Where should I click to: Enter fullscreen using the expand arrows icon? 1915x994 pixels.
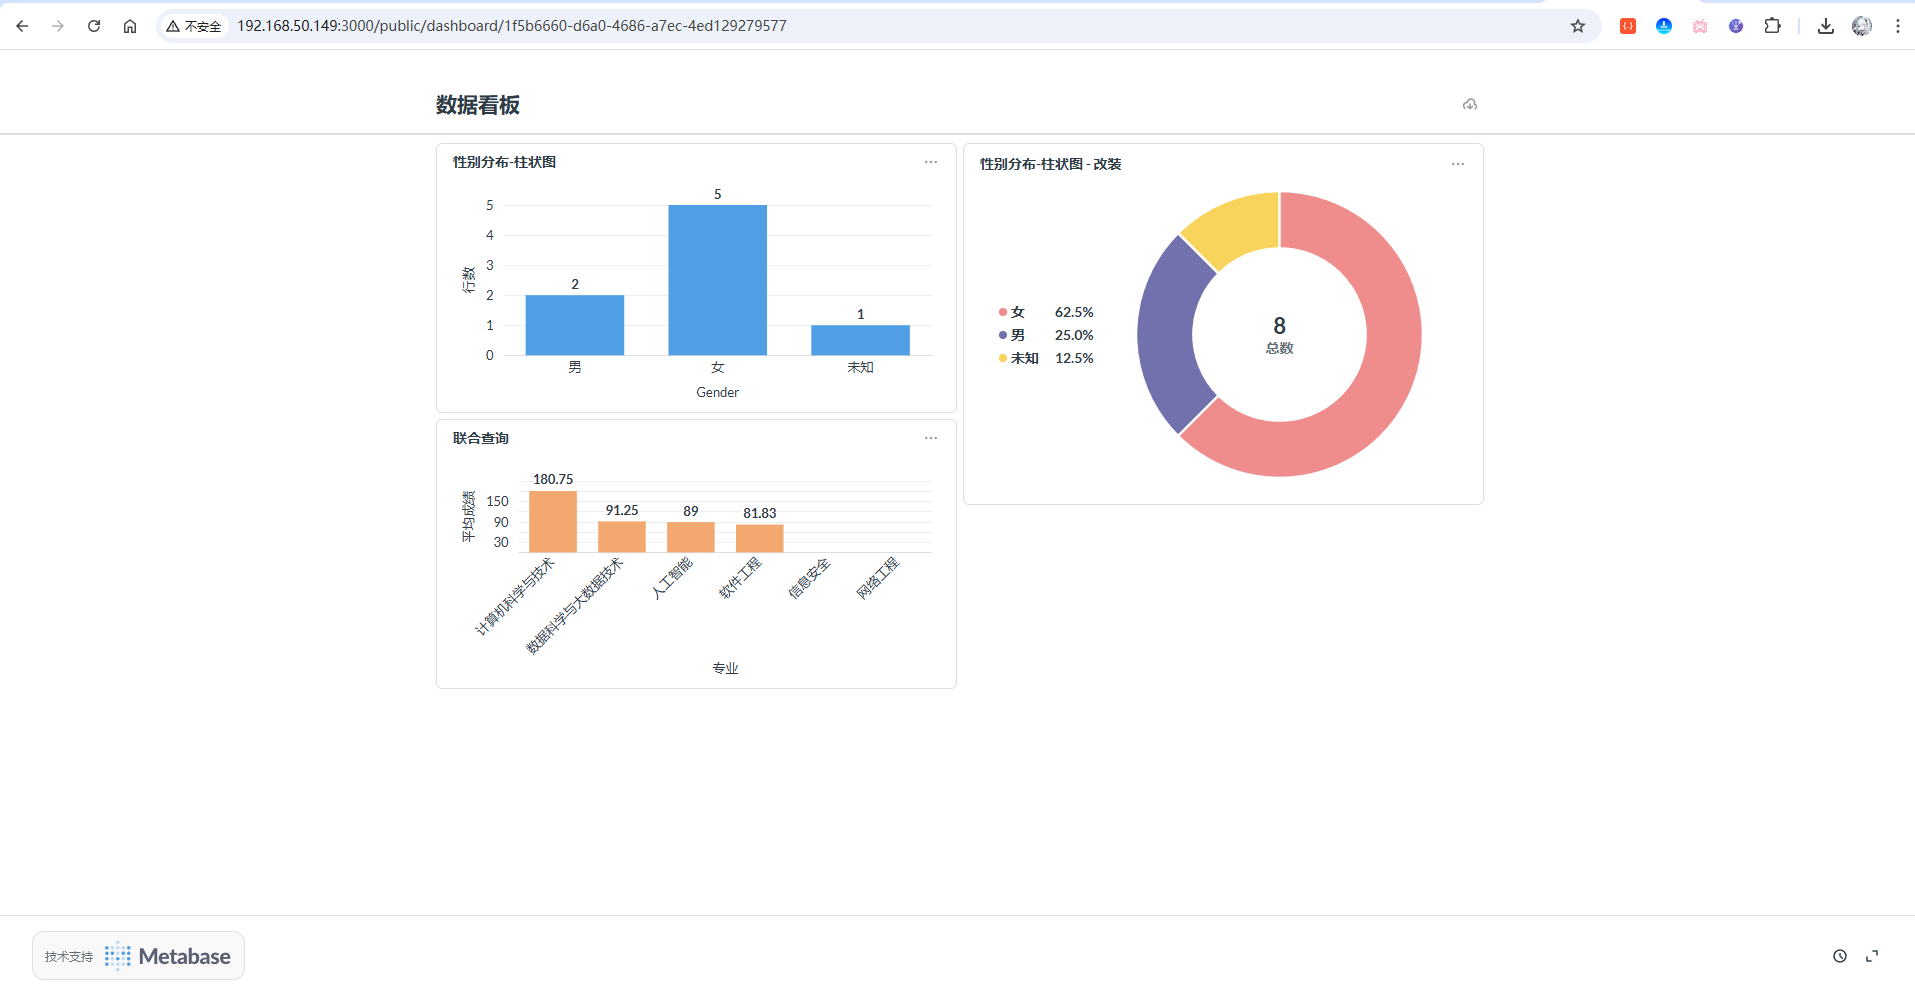[x=1872, y=956]
